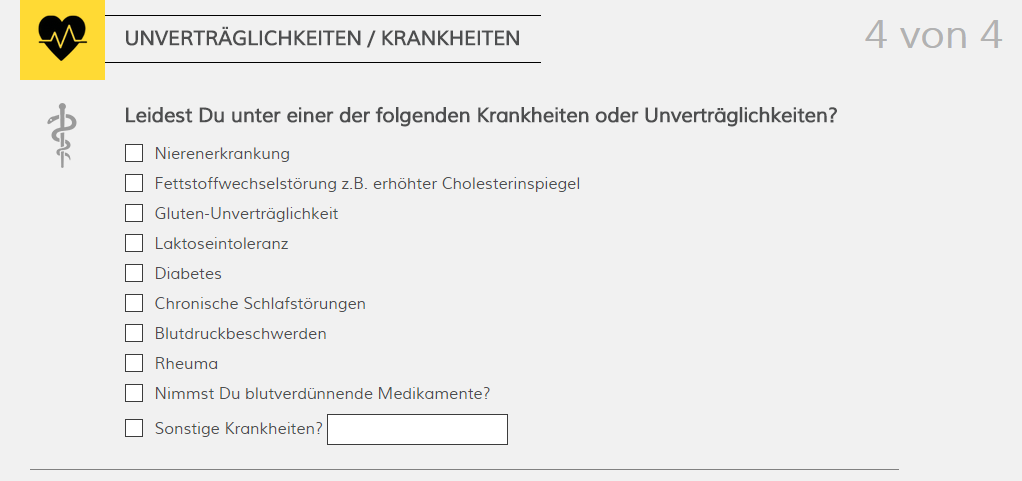Image resolution: width=1022 pixels, height=481 pixels.
Task: Check the Nierenerkrankung checkbox
Action: point(134,153)
